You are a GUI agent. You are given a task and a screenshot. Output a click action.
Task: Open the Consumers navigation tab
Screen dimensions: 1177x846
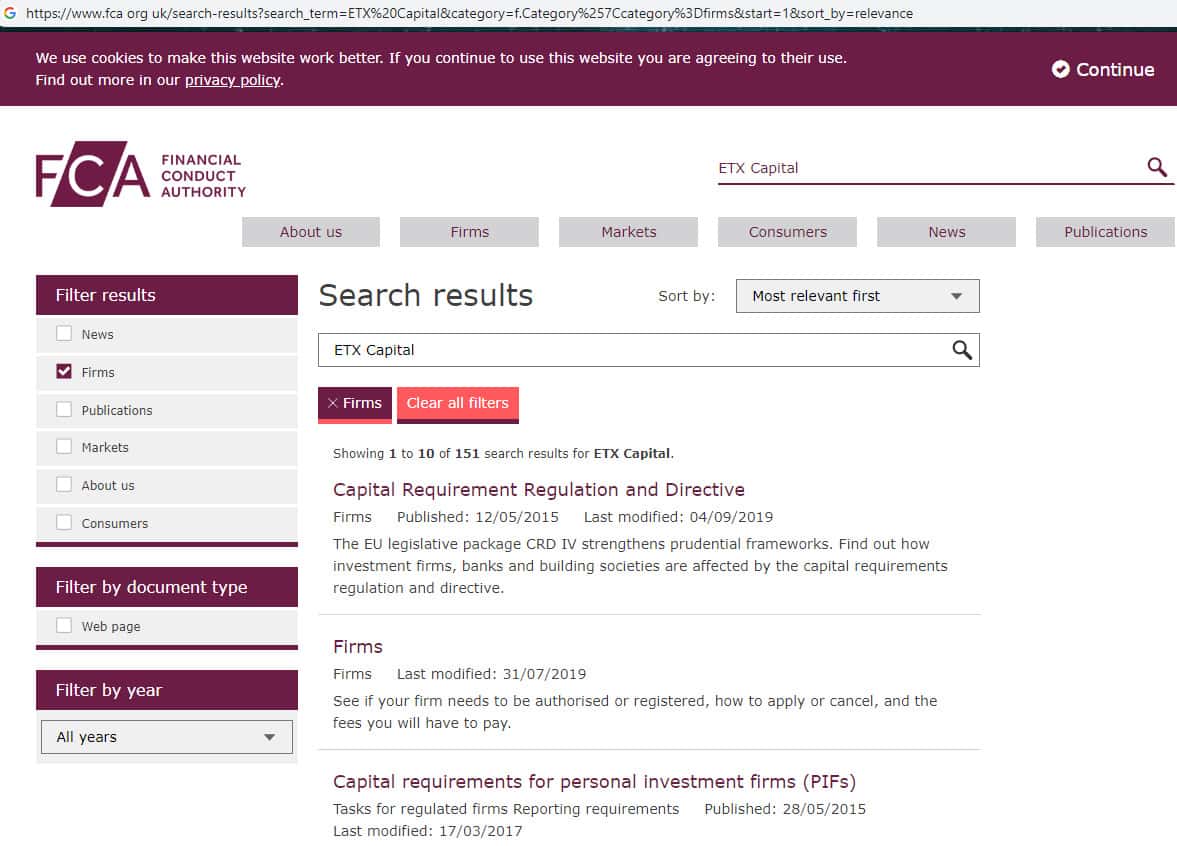tap(787, 232)
